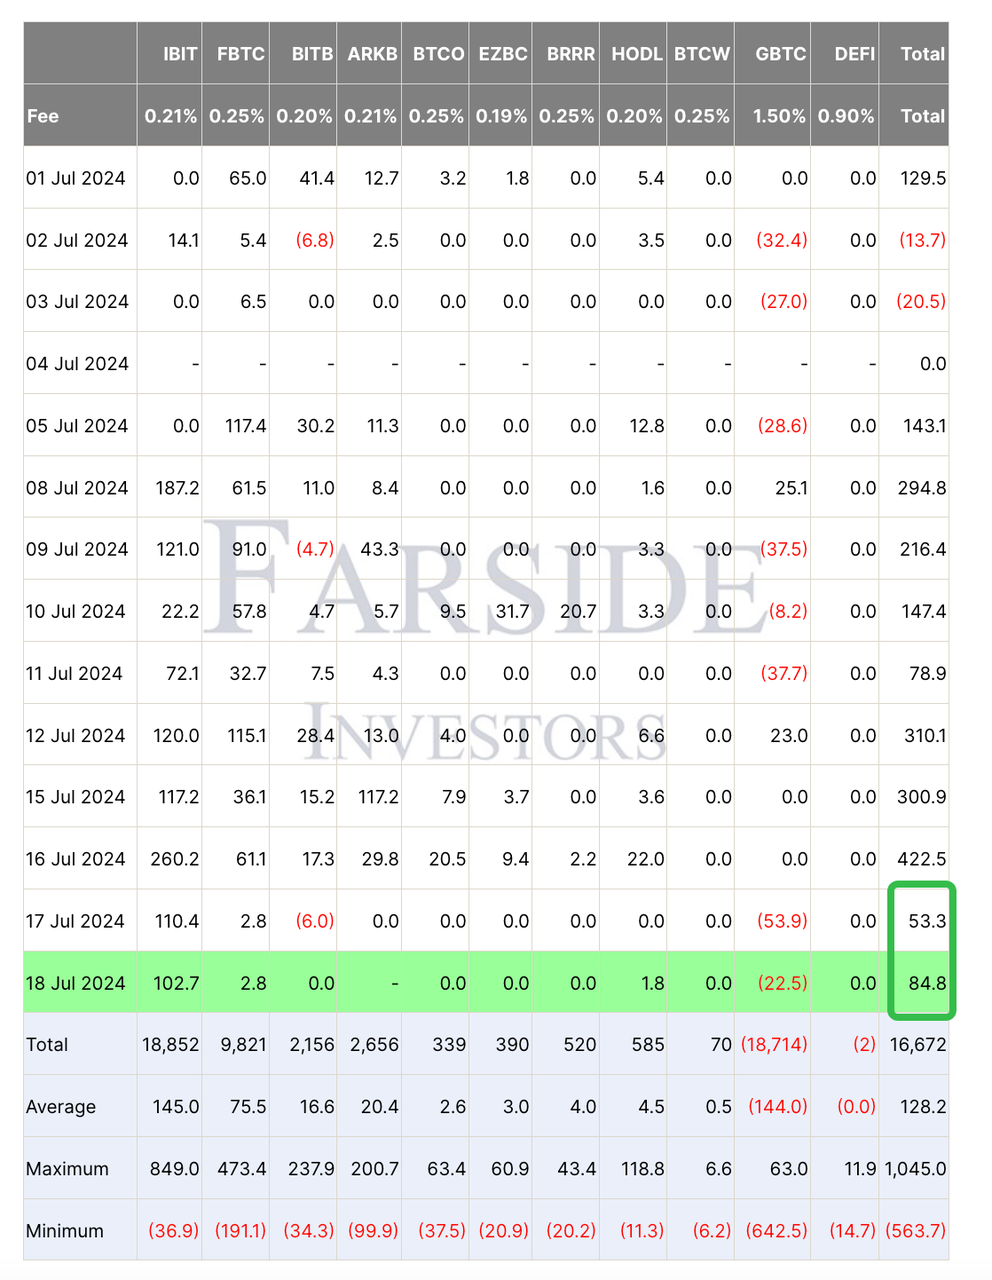The height and width of the screenshot is (1280, 992).
Task: Click the 04 Jul 2024 date cell
Action: (x=77, y=364)
